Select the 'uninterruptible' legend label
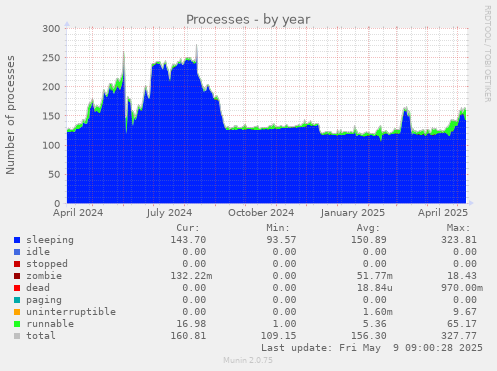This screenshot has height=371, width=497. [71, 312]
